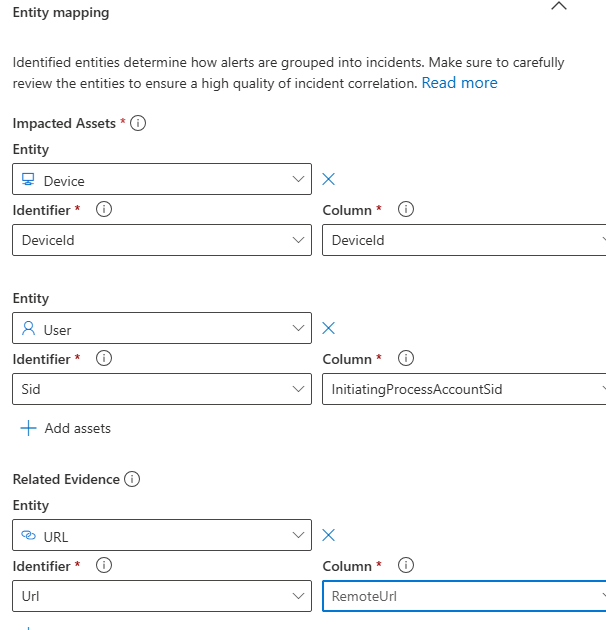
Task: Show info for User Identifier field
Action: 104,358
